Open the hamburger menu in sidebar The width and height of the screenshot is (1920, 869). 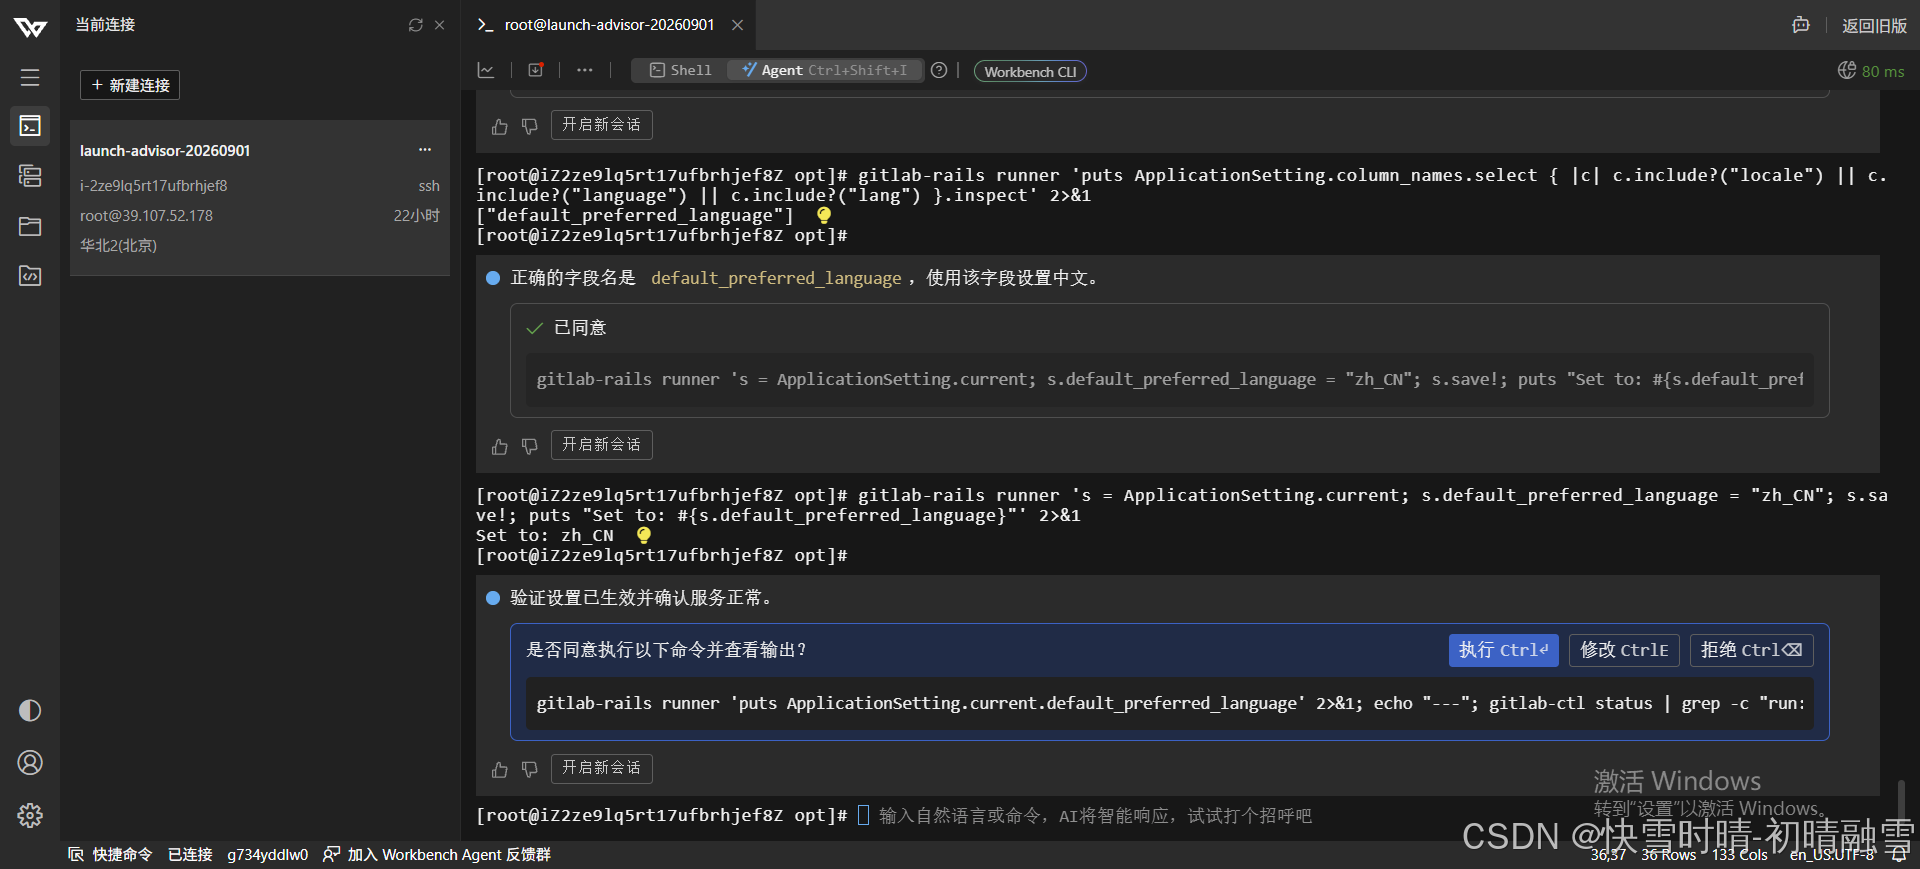click(30, 77)
